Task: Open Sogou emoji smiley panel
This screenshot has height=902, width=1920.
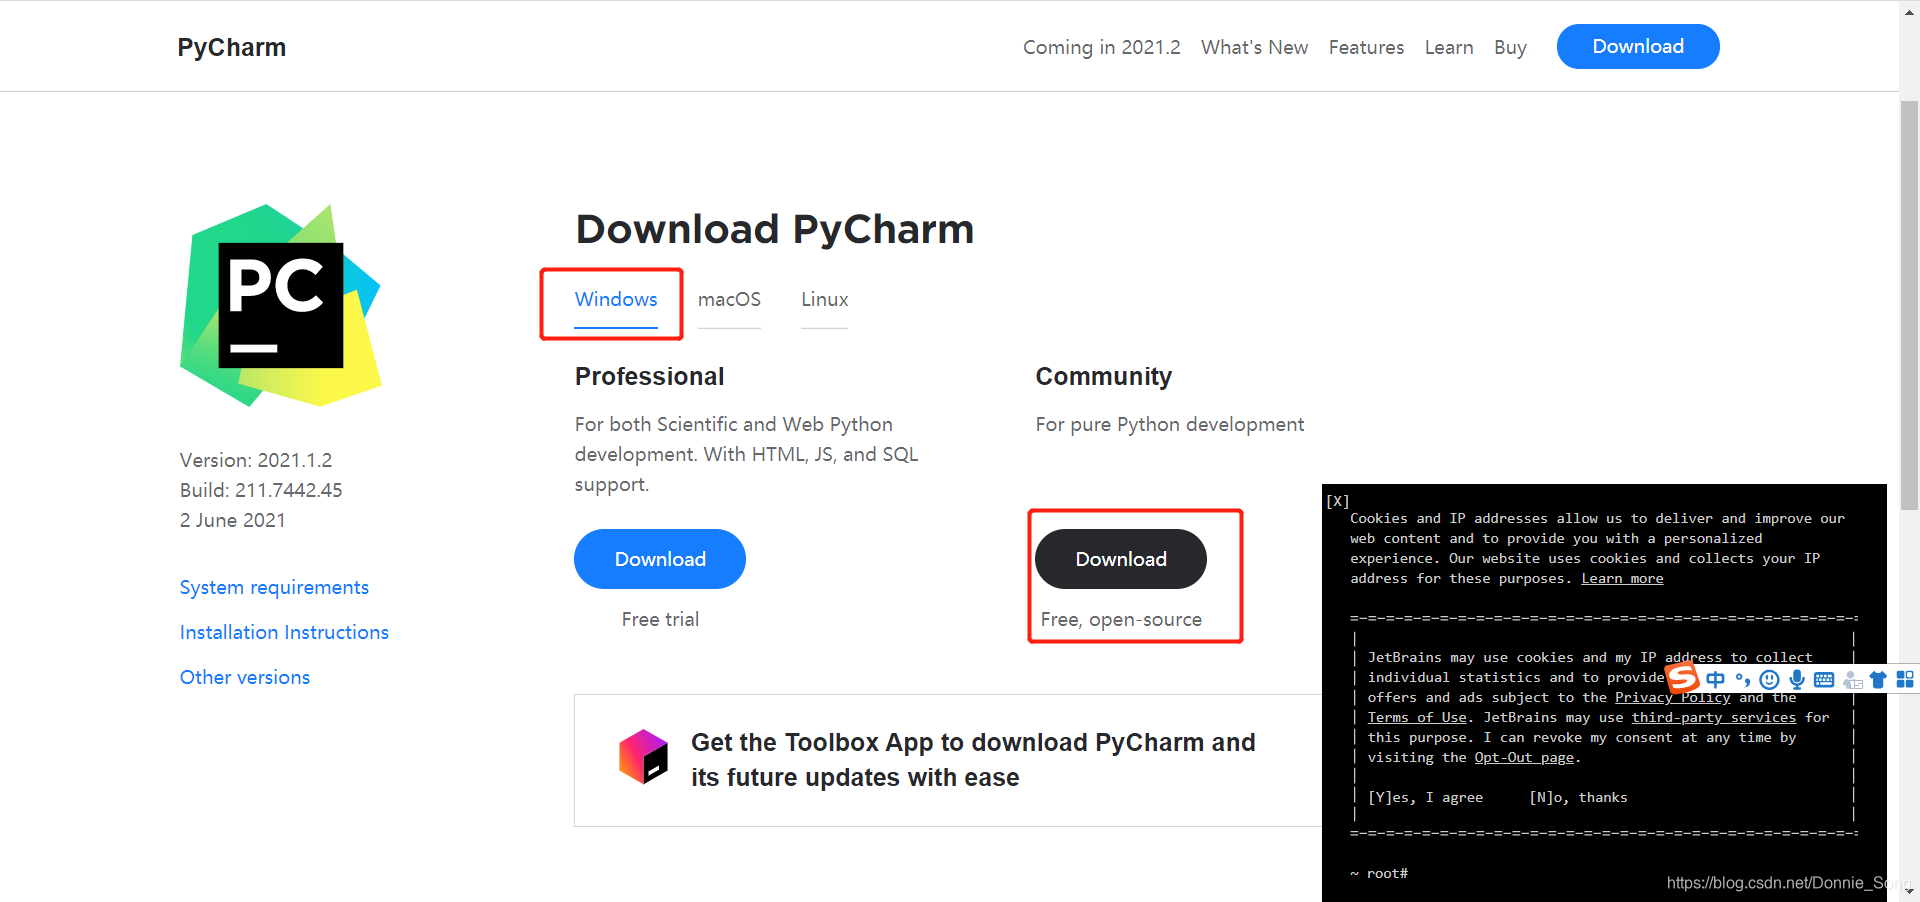Action: [x=1769, y=680]
